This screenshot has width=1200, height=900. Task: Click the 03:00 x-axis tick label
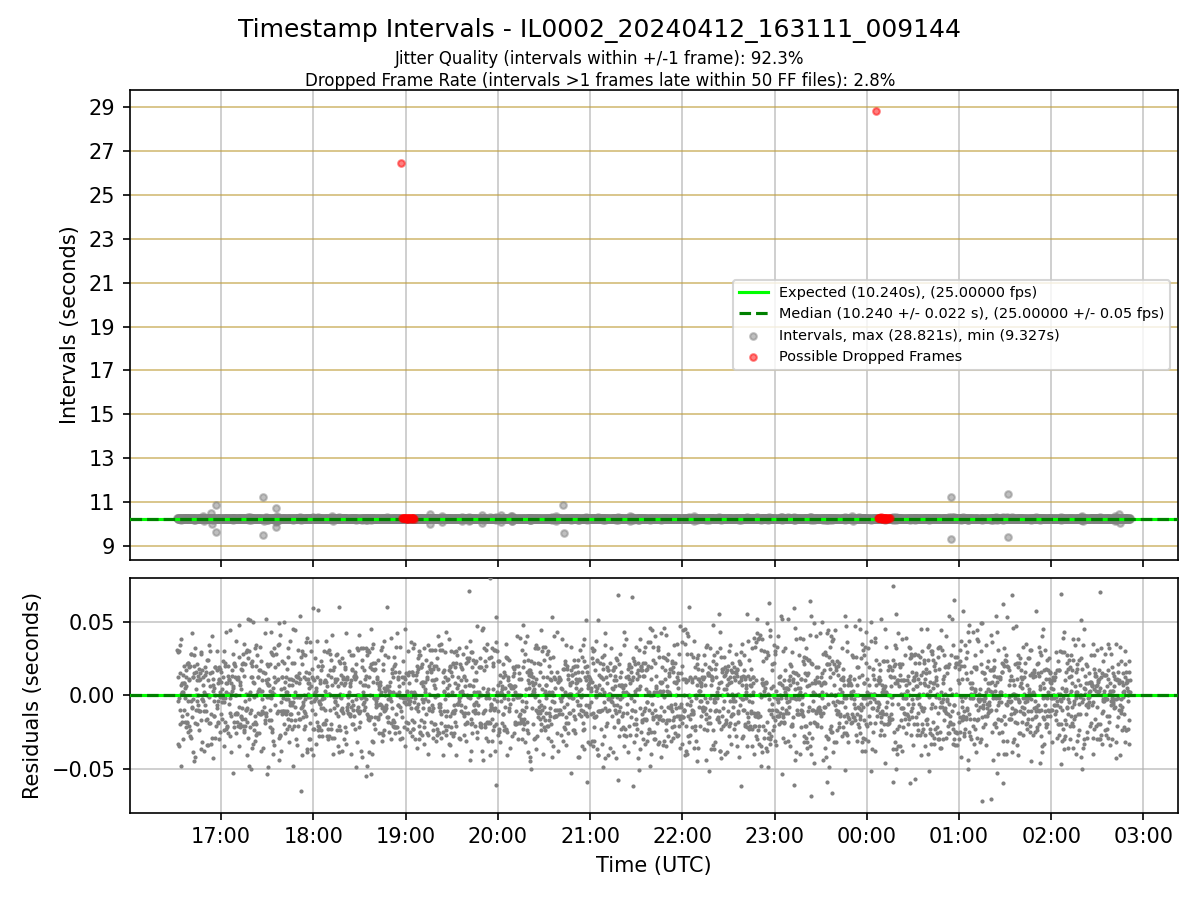(1144, 836)
